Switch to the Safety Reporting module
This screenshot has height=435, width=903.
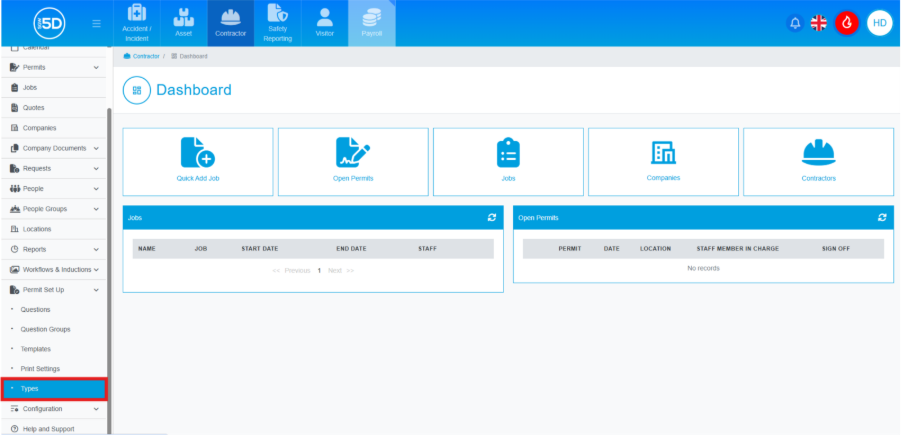coord(277,23)
